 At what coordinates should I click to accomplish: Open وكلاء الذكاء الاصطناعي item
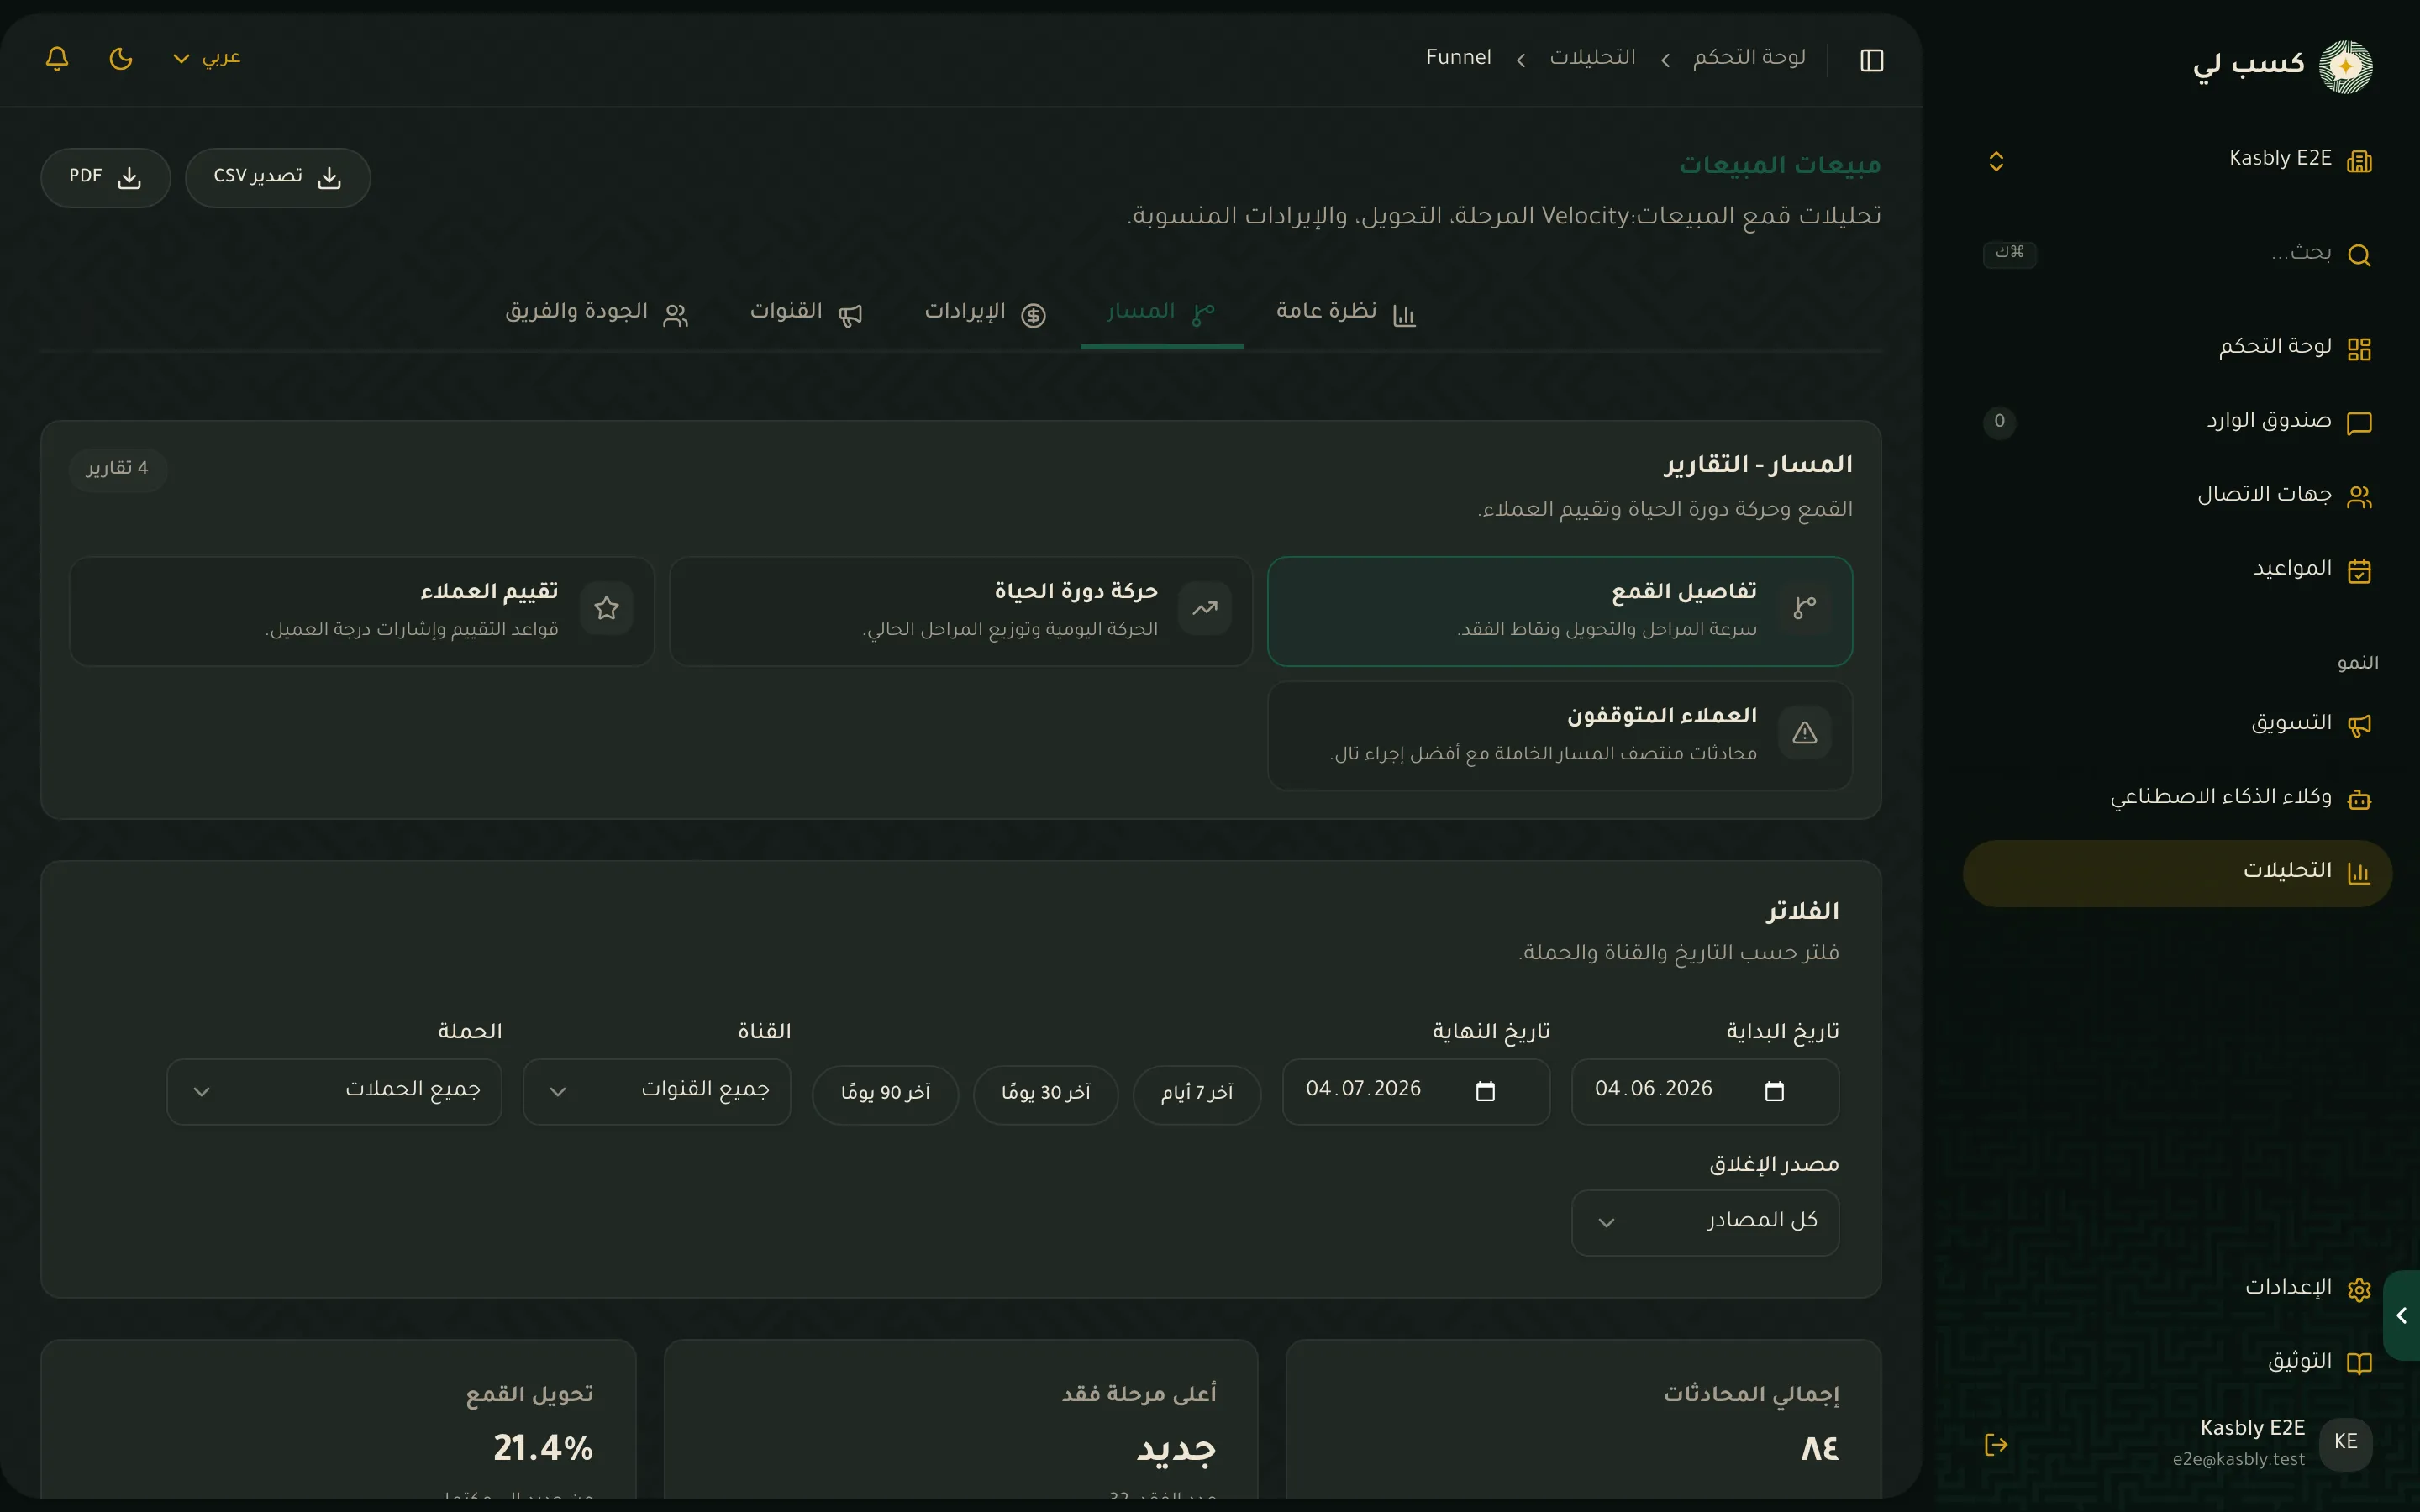click(2178, 798)
